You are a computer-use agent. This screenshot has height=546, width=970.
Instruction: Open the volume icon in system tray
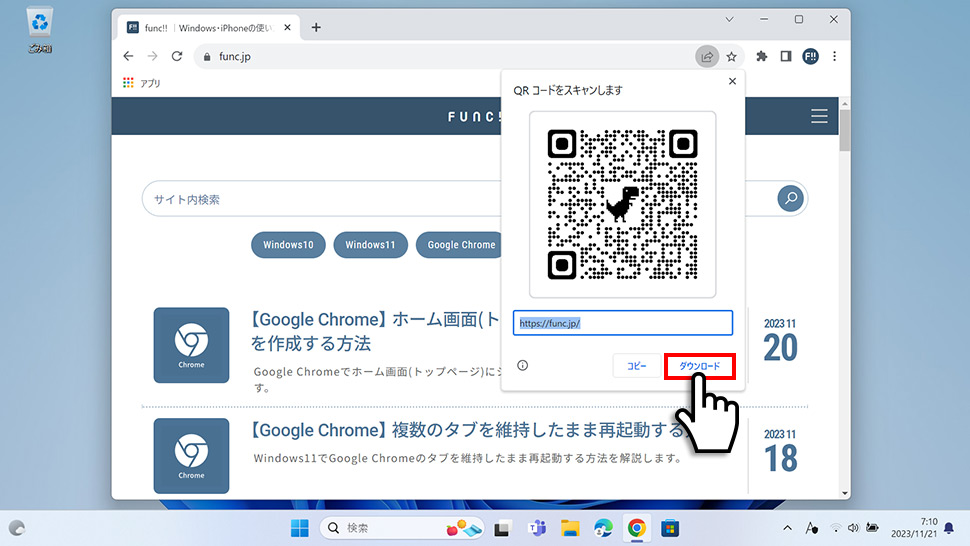tap(853, 528)
